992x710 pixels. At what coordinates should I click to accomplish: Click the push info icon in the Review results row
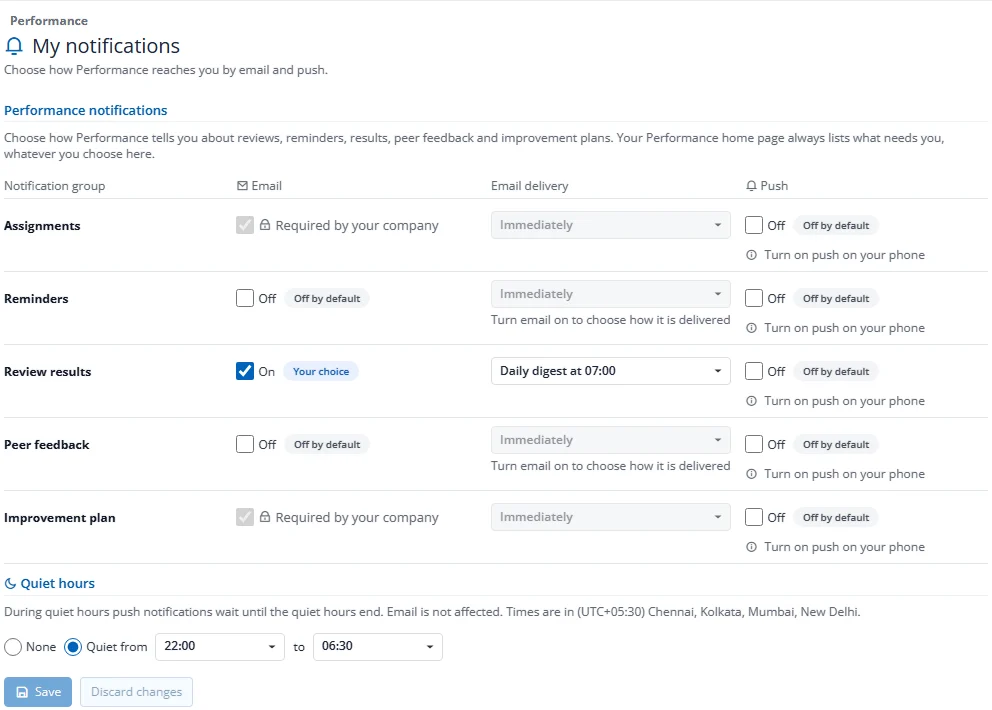tap(751, 401)
